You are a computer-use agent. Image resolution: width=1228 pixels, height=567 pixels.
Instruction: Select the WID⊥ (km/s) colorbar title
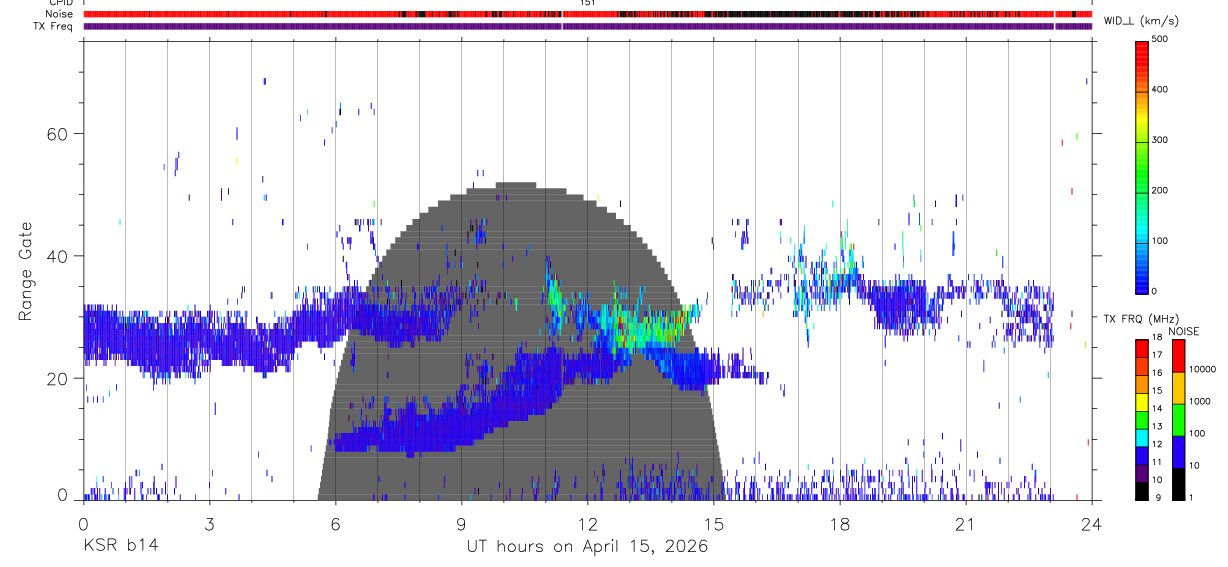[1140, 21]
